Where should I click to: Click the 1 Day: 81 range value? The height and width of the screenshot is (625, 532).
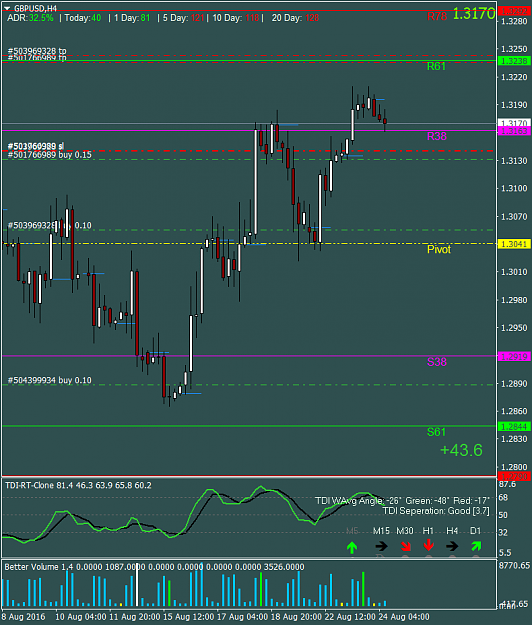click(x=132, y=18)
